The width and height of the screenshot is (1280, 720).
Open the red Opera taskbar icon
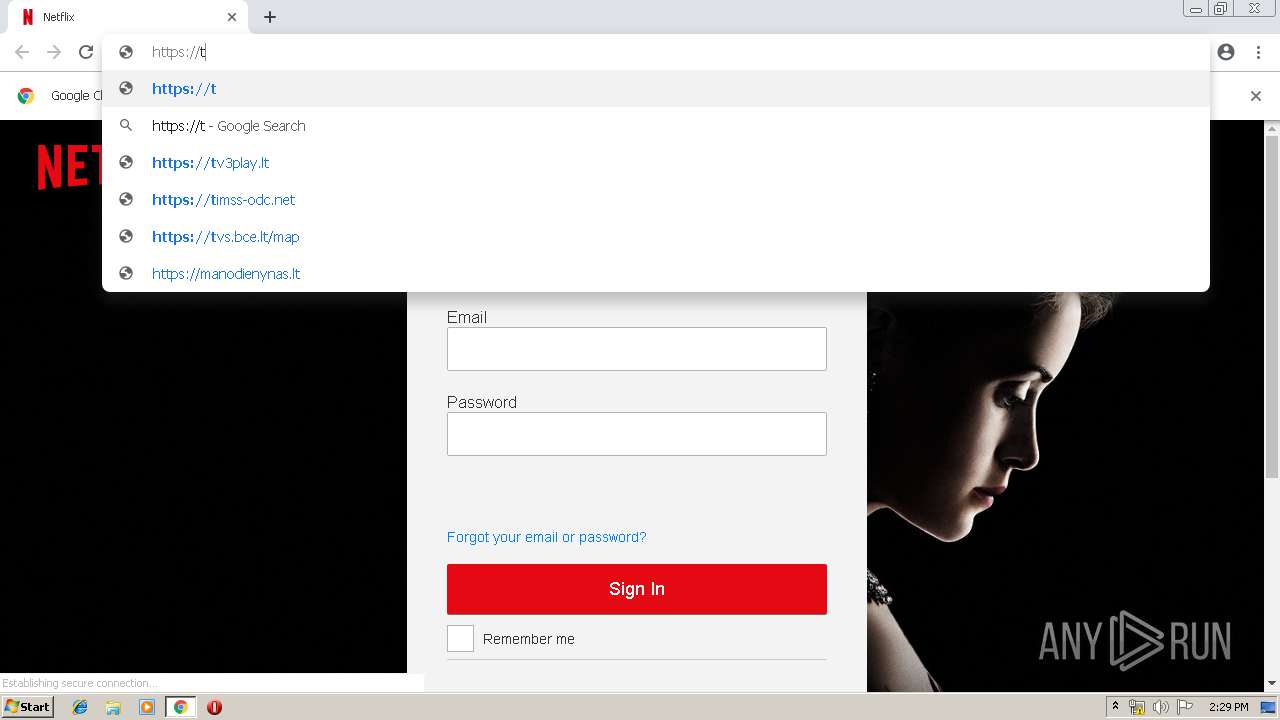pos(214,707)
